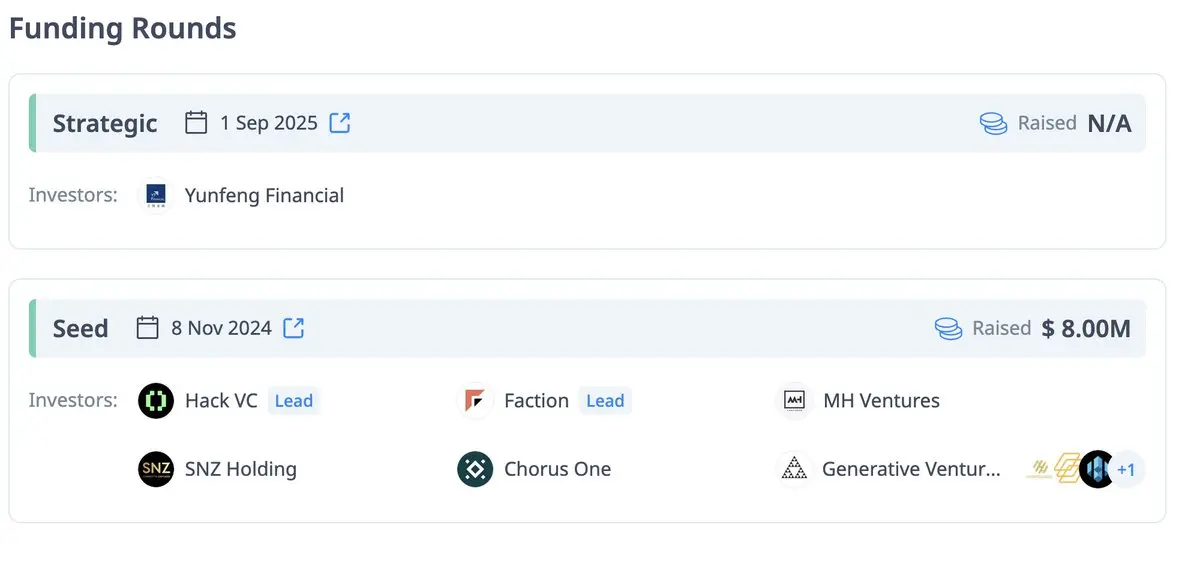
Task: Open the SNZ Holding investor page
Action: click(x=240, y=469)
